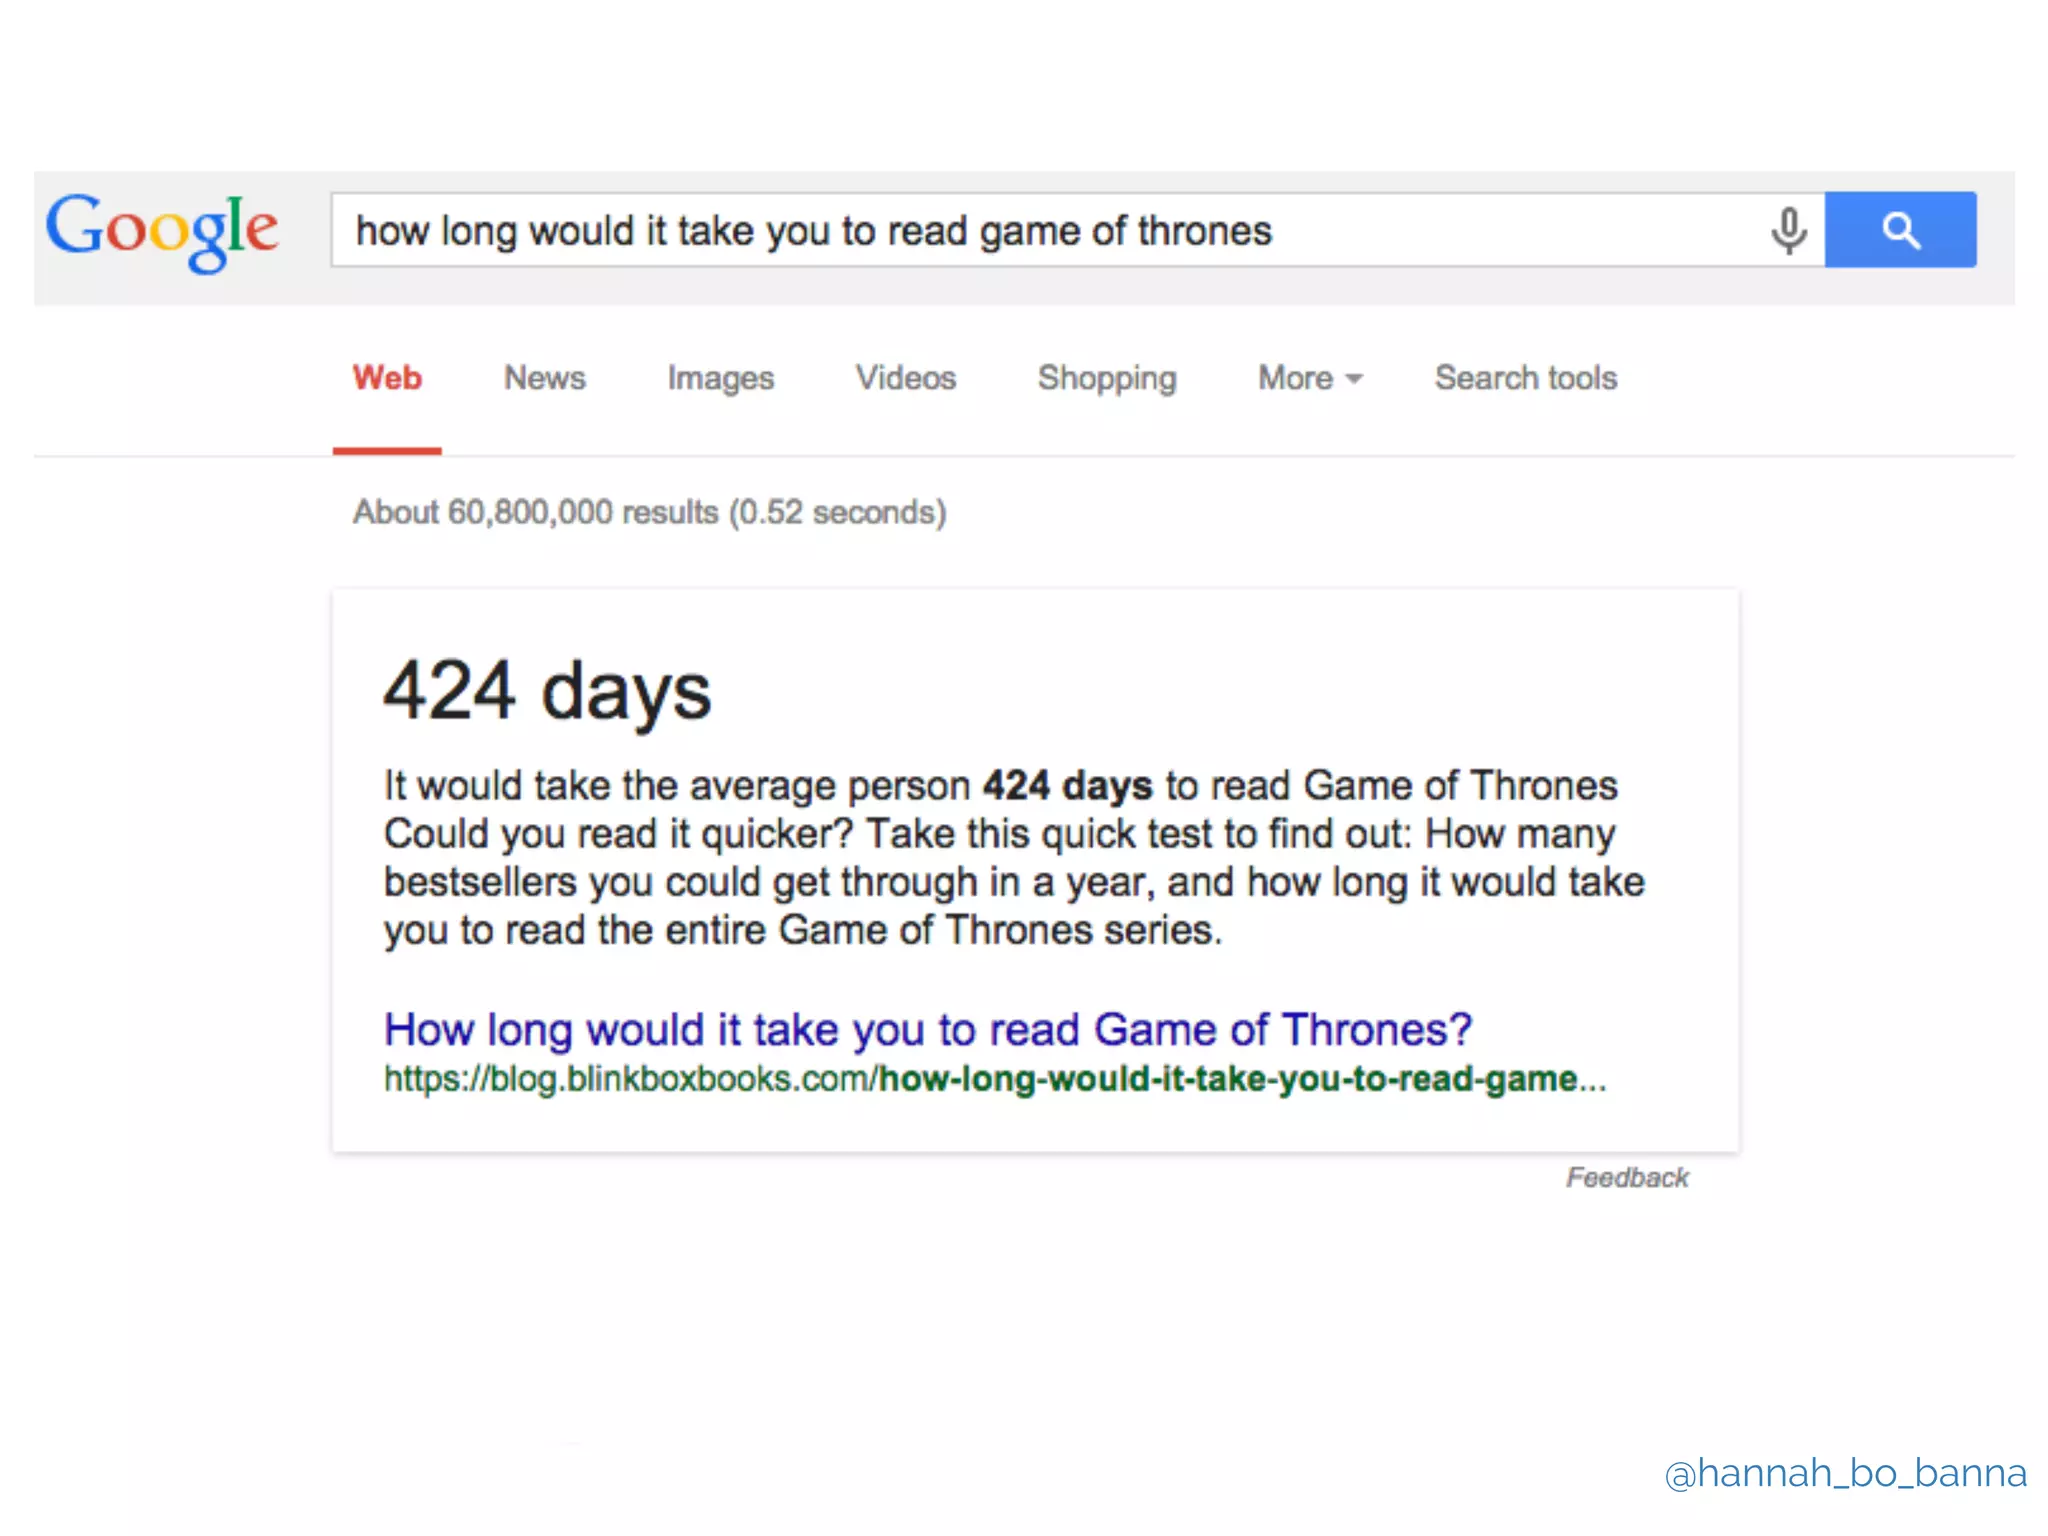Select the Shopping tab
Screen dimensions: 2048x1536
(x=1106, y=378)
